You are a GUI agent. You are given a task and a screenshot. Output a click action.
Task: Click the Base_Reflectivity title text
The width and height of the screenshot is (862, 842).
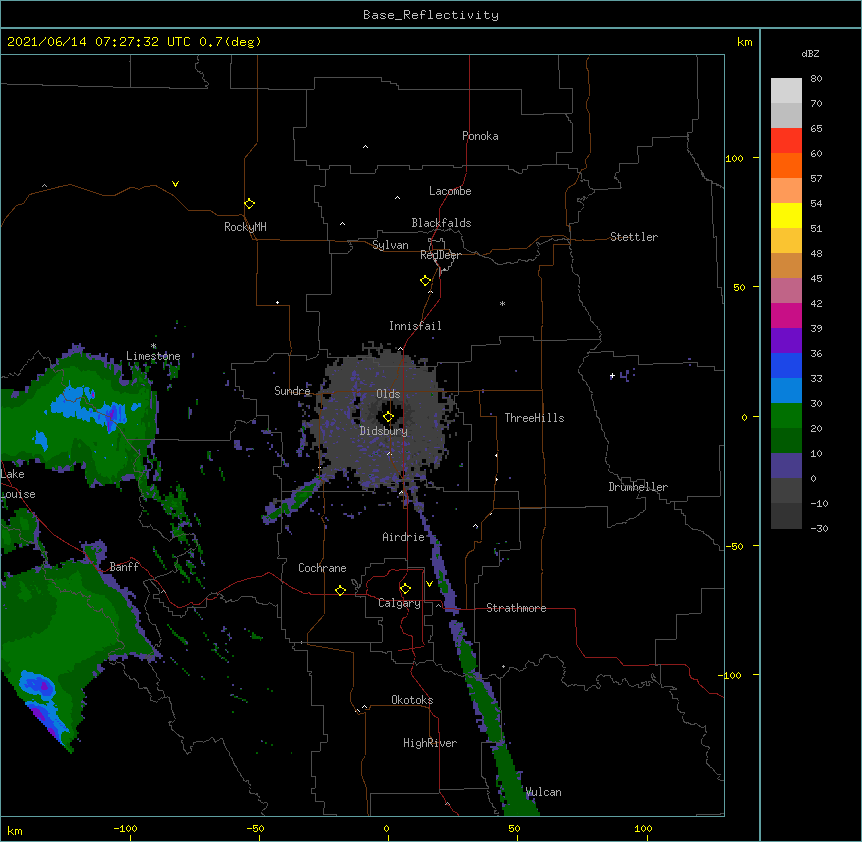coord(431,15)
